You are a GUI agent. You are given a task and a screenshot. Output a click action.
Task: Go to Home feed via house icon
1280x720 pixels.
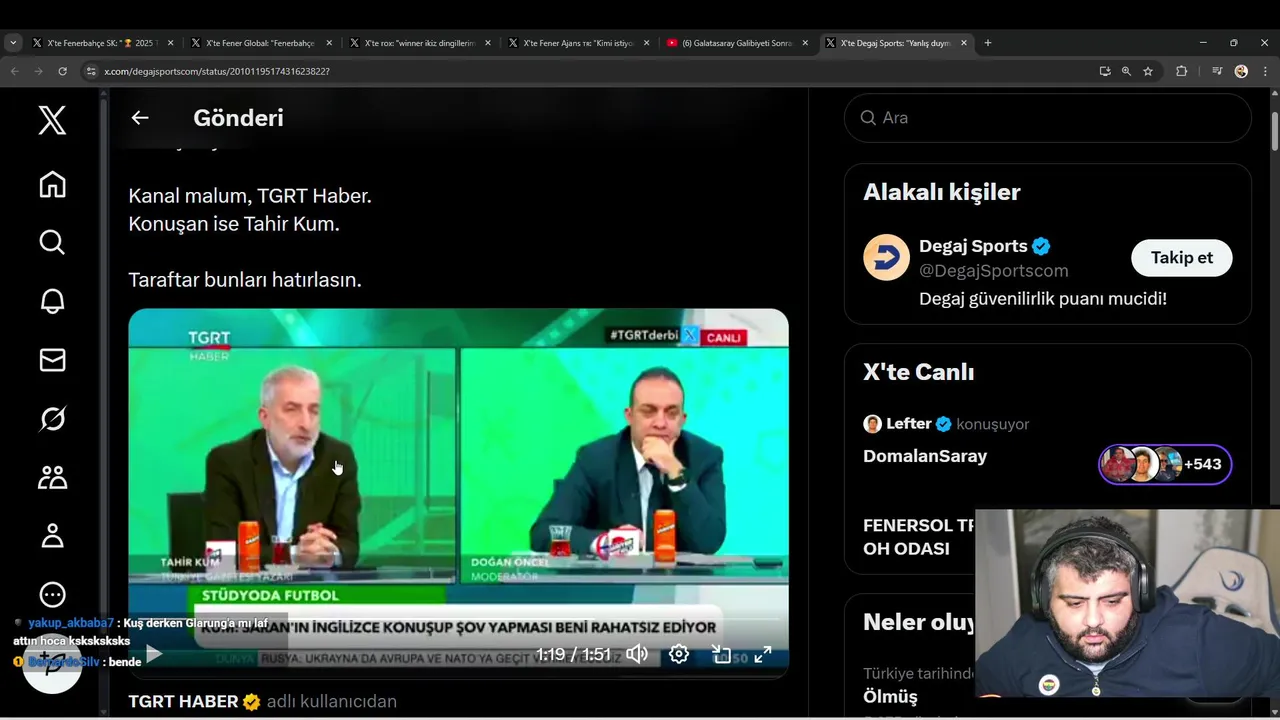pos(52,185)
